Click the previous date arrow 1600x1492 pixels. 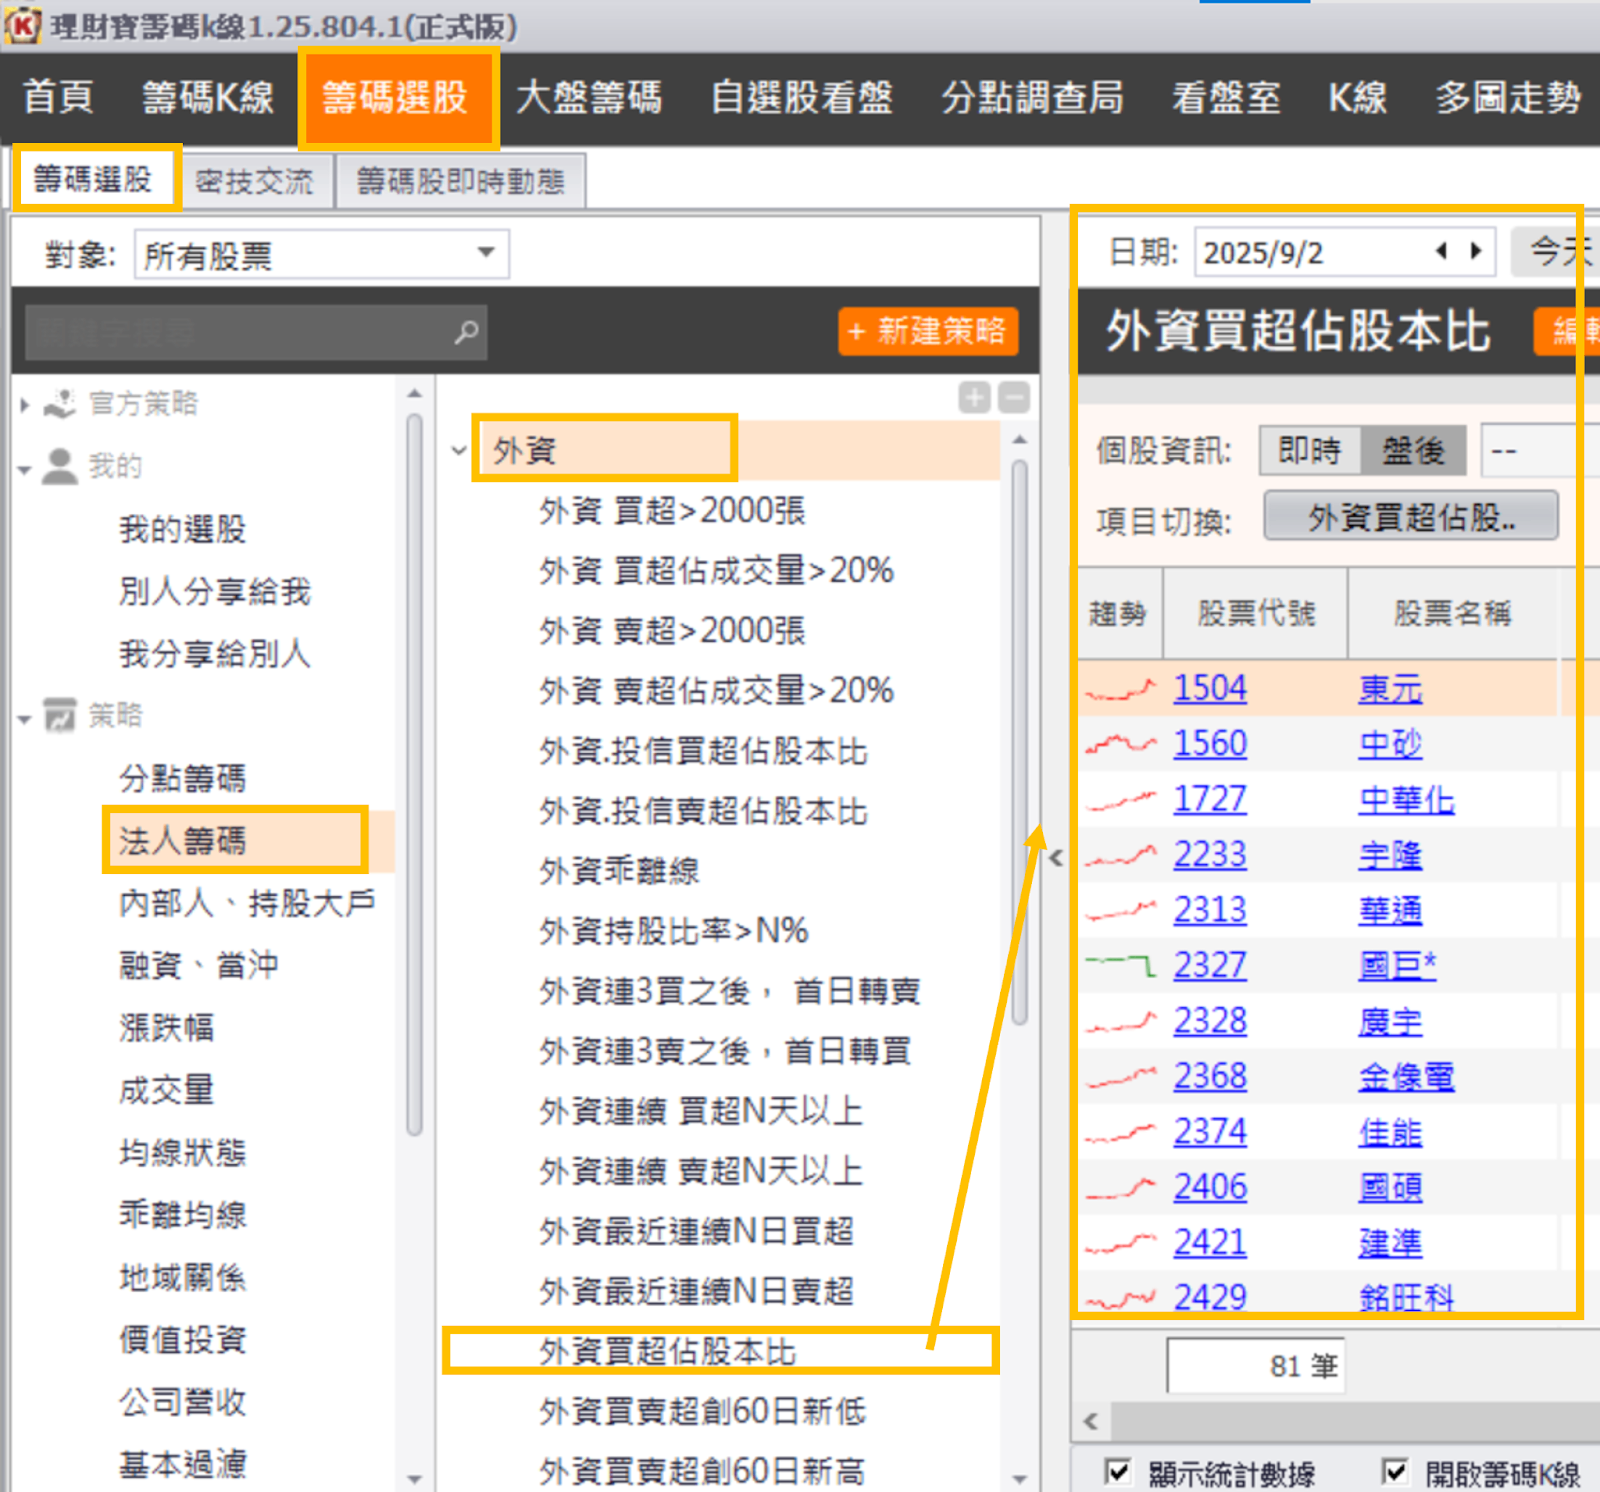point(1441,251)
